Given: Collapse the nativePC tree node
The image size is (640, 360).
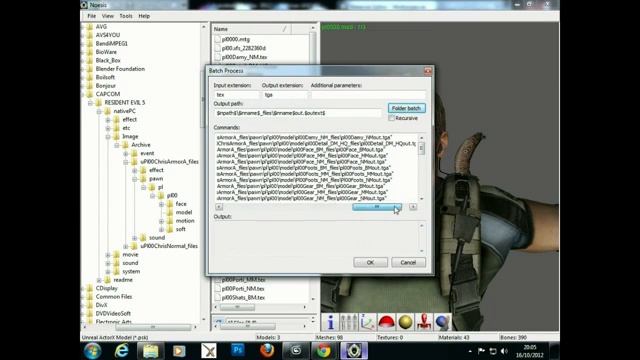Looking at the screenshot, I should pyautogui.click(x=99, y=111).
